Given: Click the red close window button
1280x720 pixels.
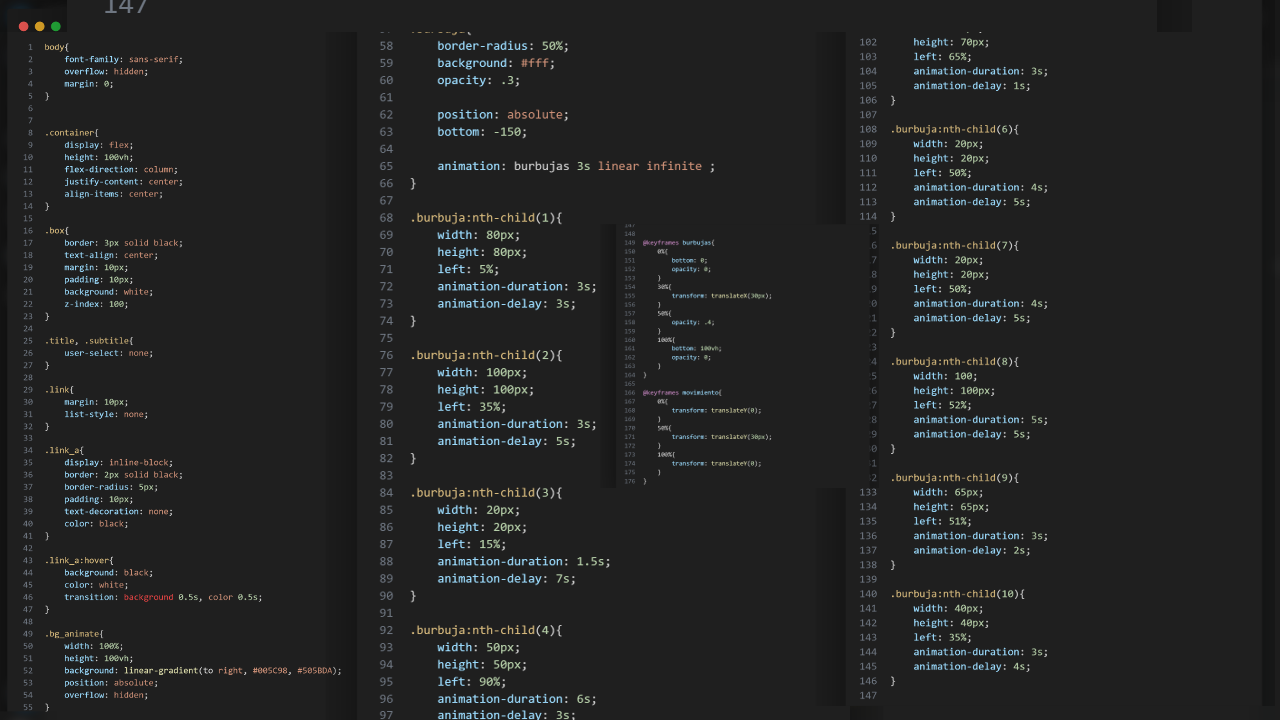Looking at the screenshot, I should point(24,27).
